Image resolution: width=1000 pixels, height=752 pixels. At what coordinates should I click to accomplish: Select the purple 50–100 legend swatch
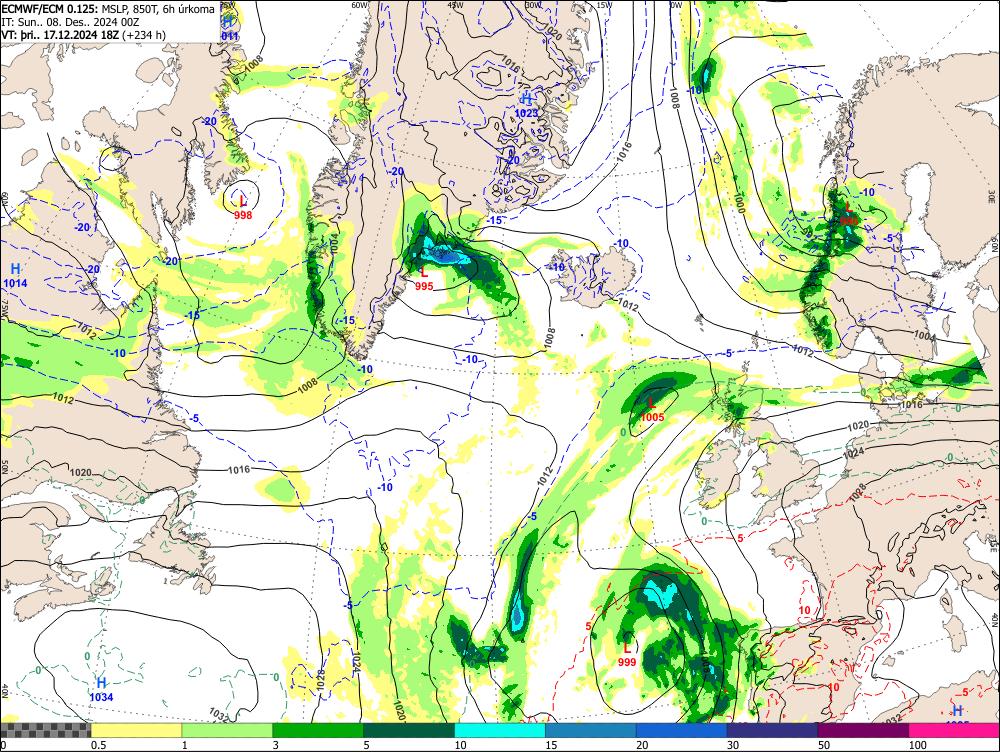tap(864, 730)
